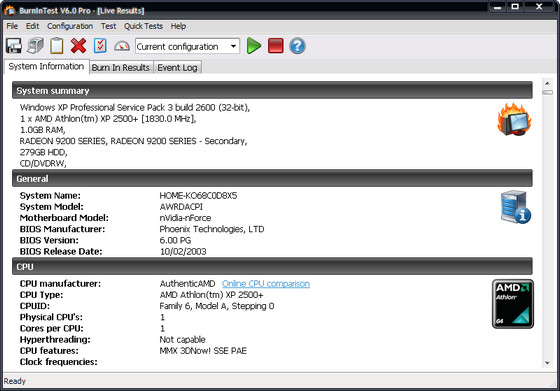The height and width of the screenshot is (391, 560).
Task: Follow the Online CPU comparison link
Action: coord(266,284)
